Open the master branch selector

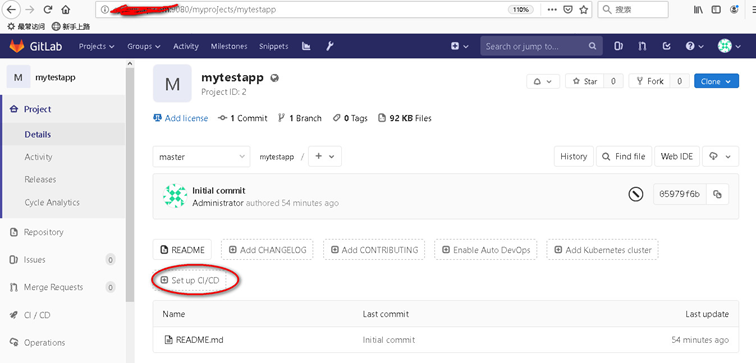[202, 157]
